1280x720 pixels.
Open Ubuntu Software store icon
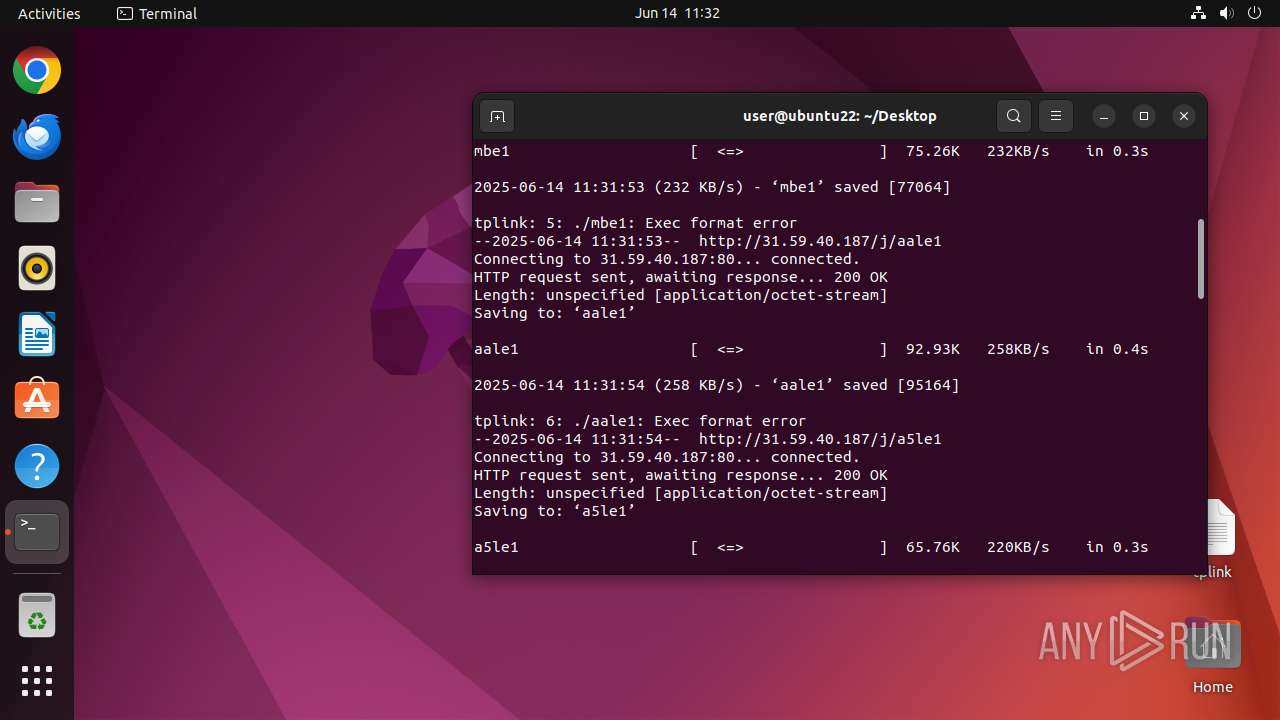pos(37,400)
